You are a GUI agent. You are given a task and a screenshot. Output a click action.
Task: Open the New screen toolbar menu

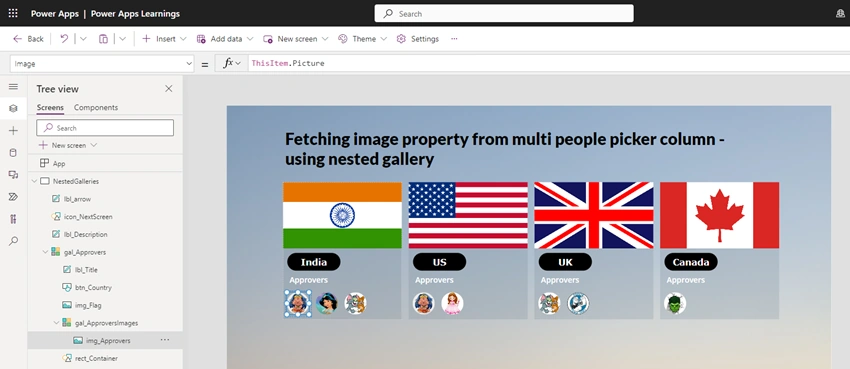pyautogui.click(x=295, y=39)
